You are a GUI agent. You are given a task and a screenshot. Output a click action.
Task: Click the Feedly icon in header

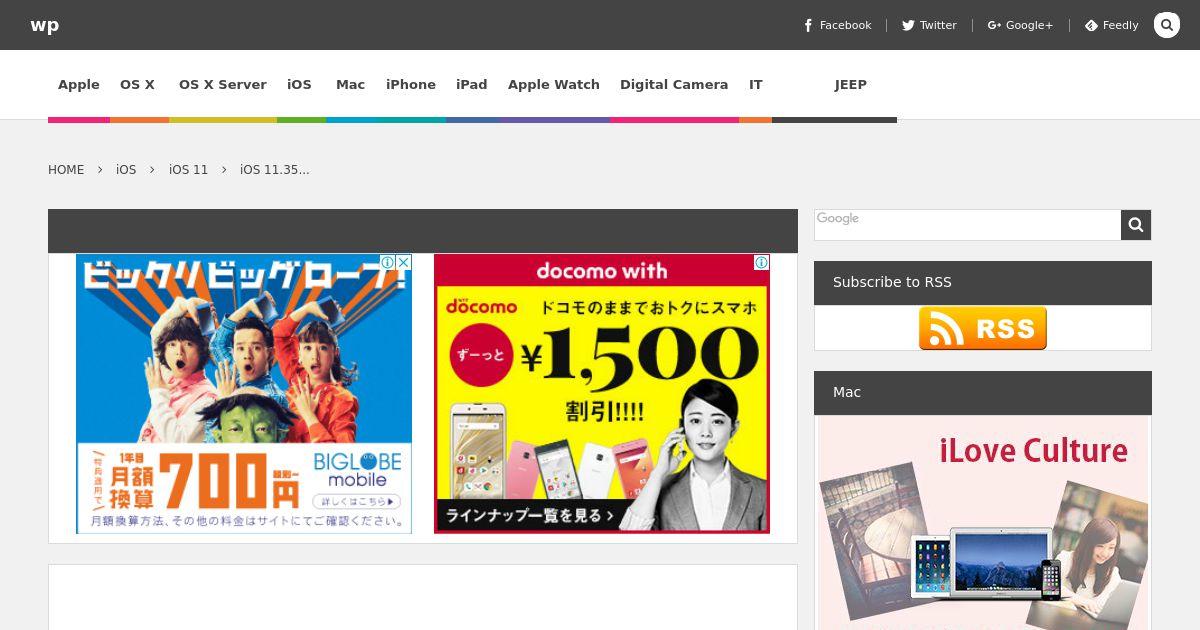tap(1091, 25)
